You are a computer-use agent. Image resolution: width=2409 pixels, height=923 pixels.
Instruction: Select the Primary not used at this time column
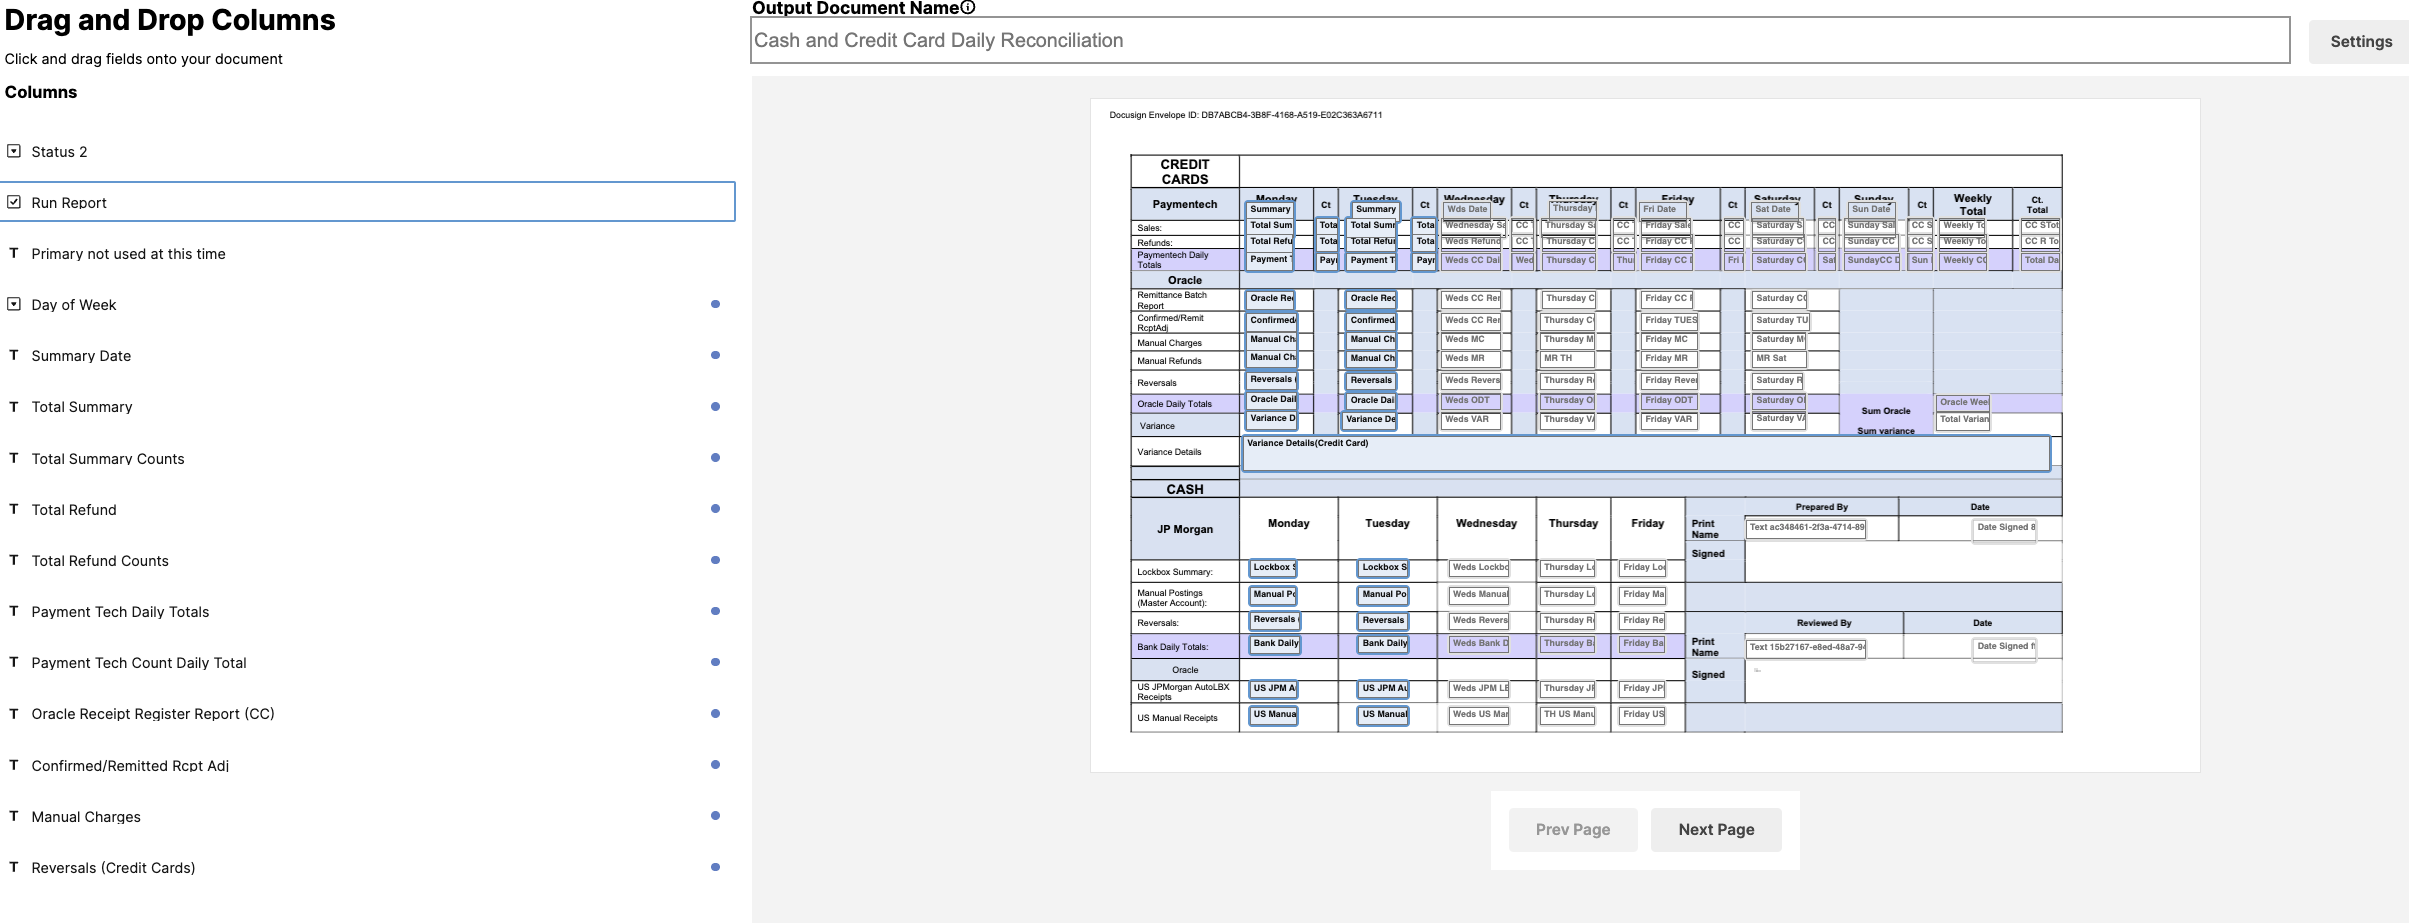128,254
